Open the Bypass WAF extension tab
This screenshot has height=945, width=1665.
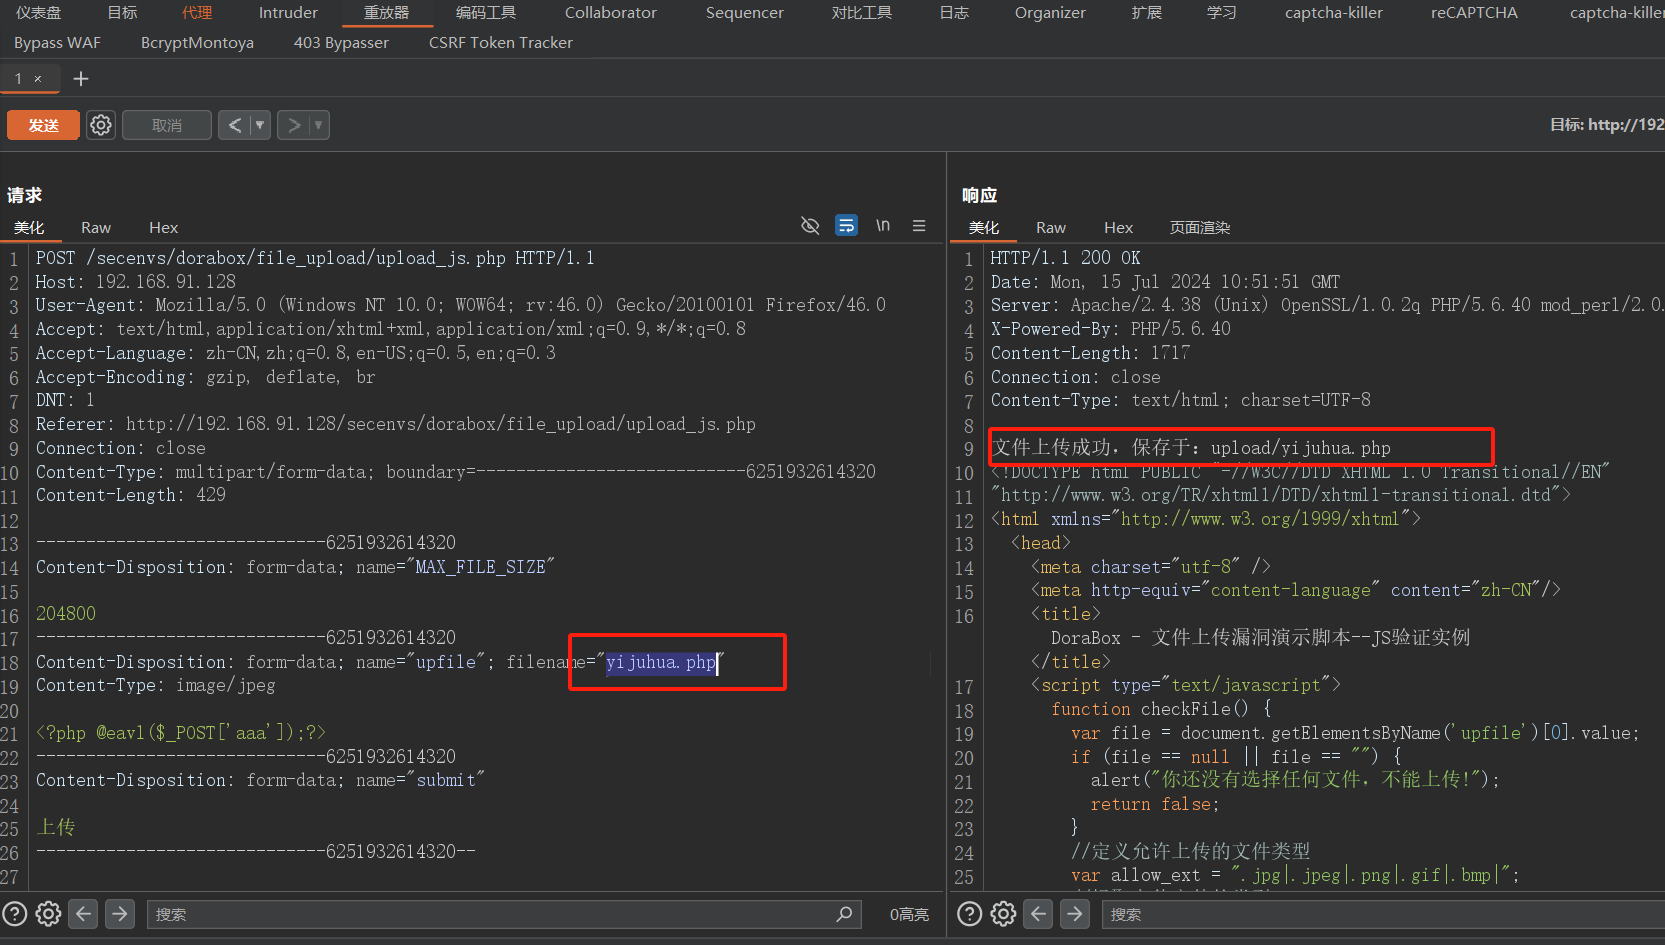tap(57, 43)
